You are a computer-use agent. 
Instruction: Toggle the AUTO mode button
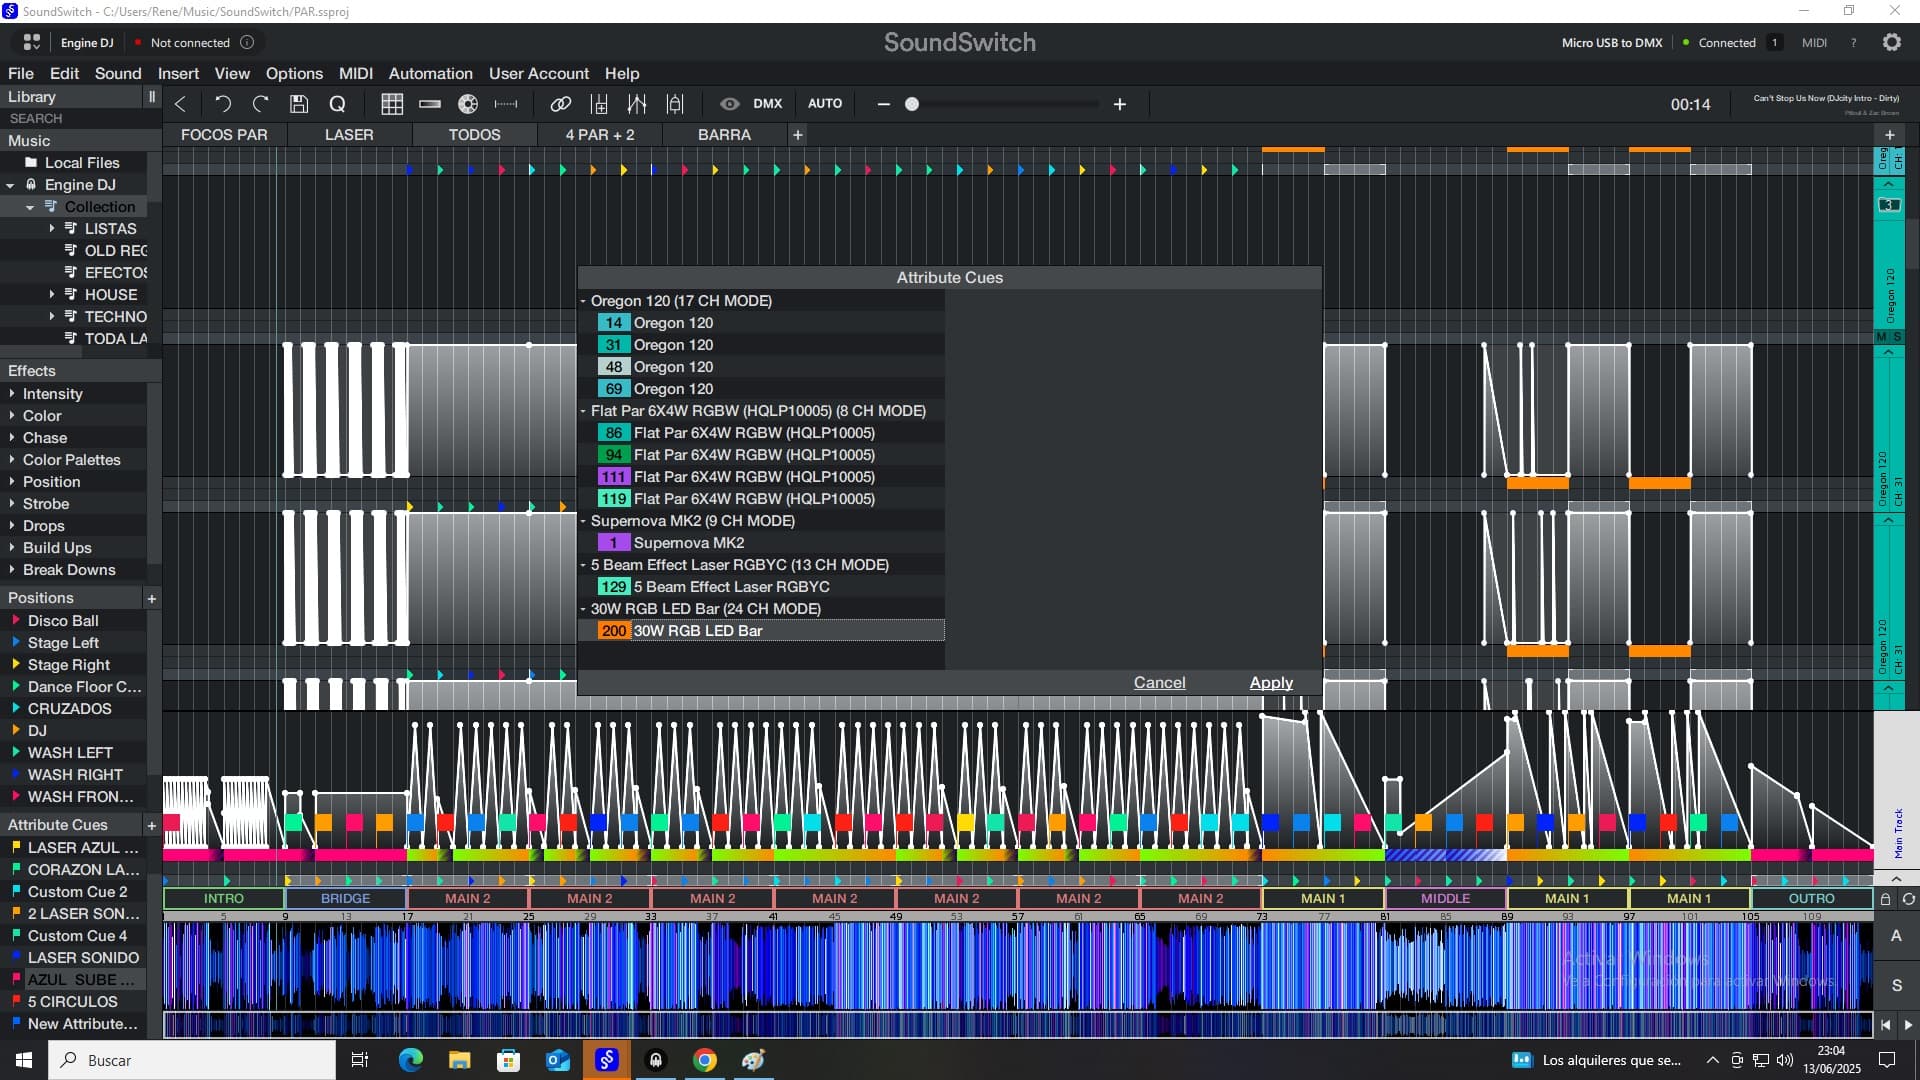pyautogui.click(x=825, y=104)
